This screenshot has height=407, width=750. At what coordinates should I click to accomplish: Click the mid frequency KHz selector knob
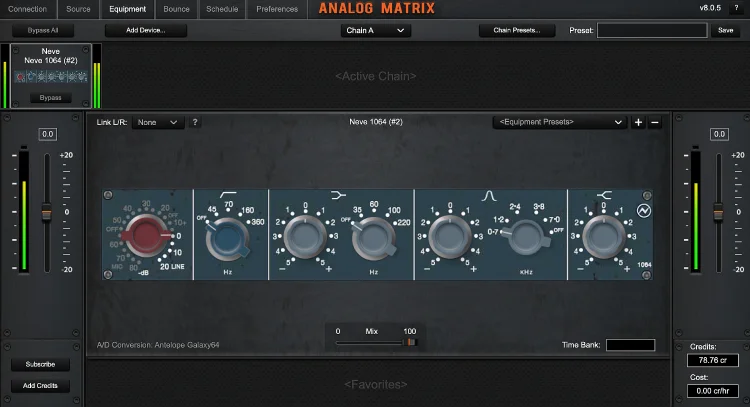tap(519, 239)
